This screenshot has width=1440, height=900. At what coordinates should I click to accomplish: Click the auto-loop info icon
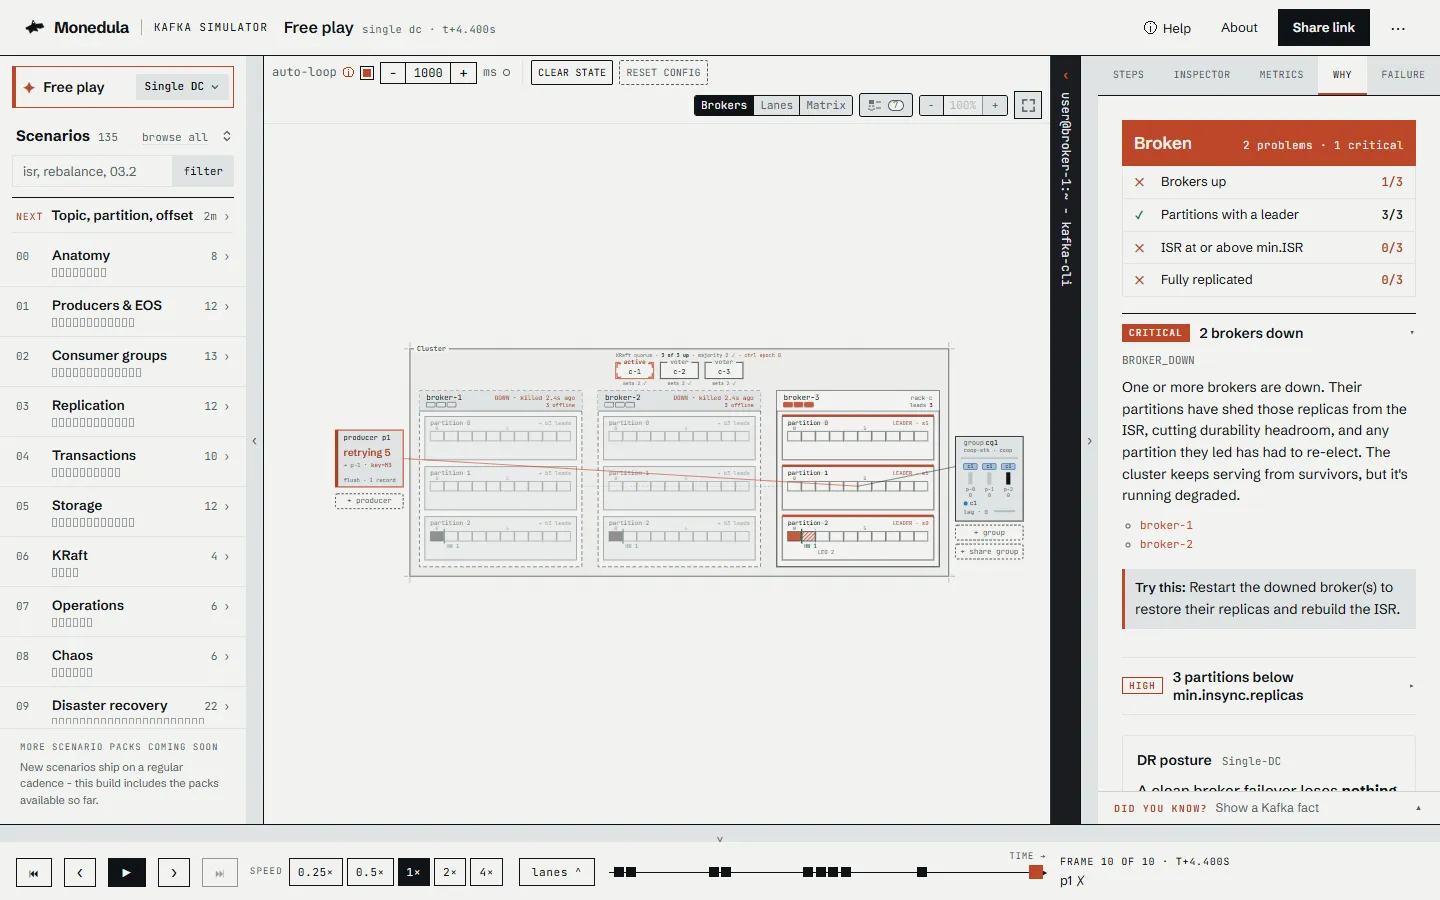coord(348,72)
